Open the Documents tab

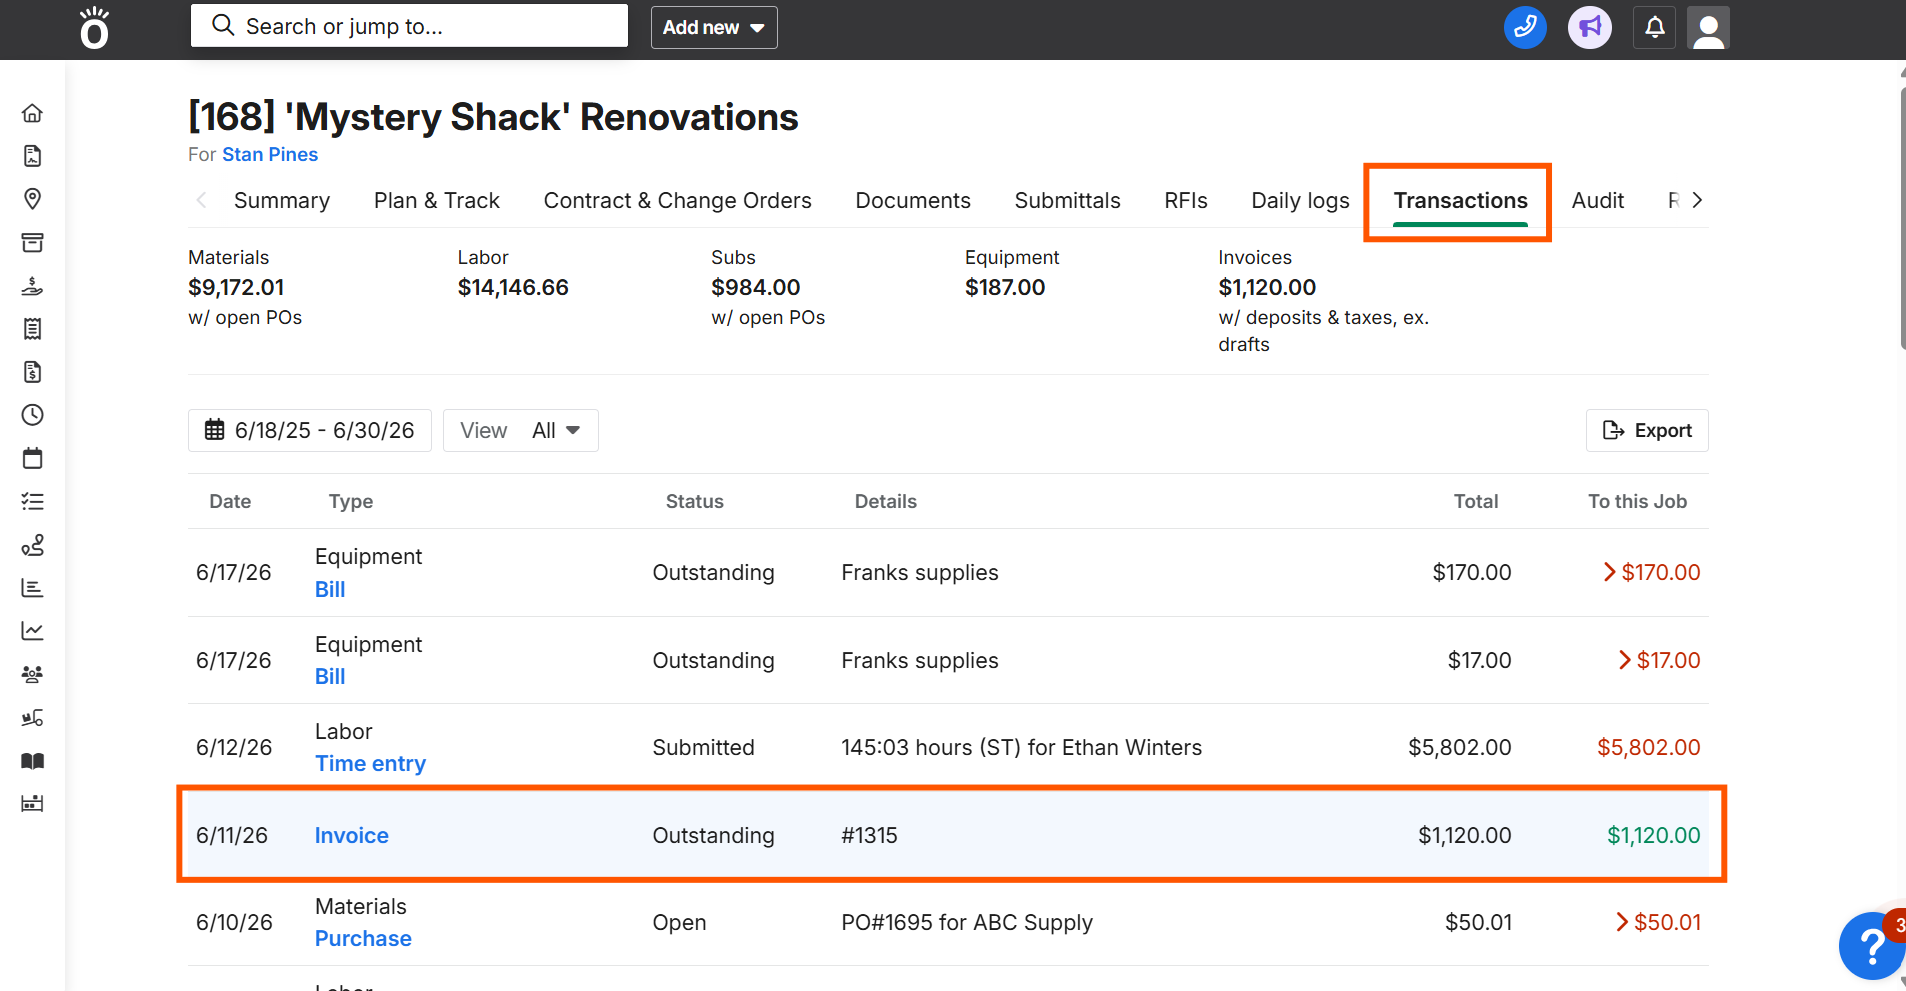(x=913, y=200)
